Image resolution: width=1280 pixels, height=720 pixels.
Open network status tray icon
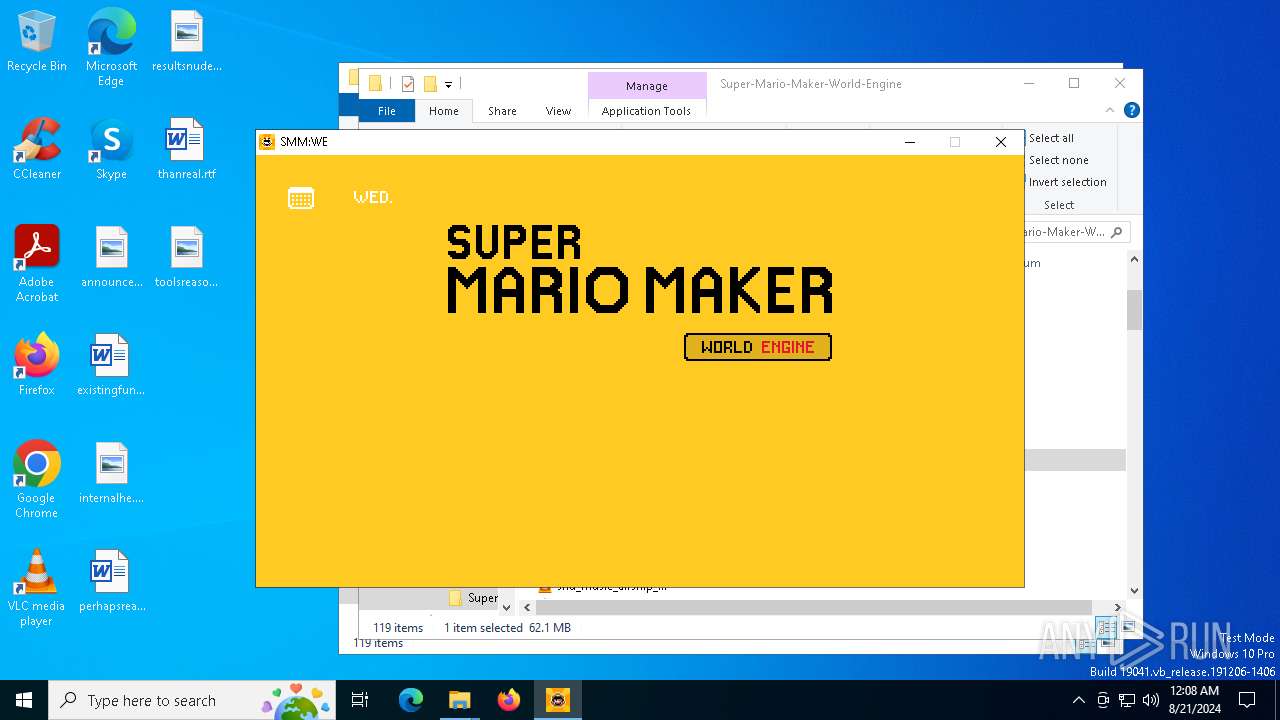coord(1127,700)
